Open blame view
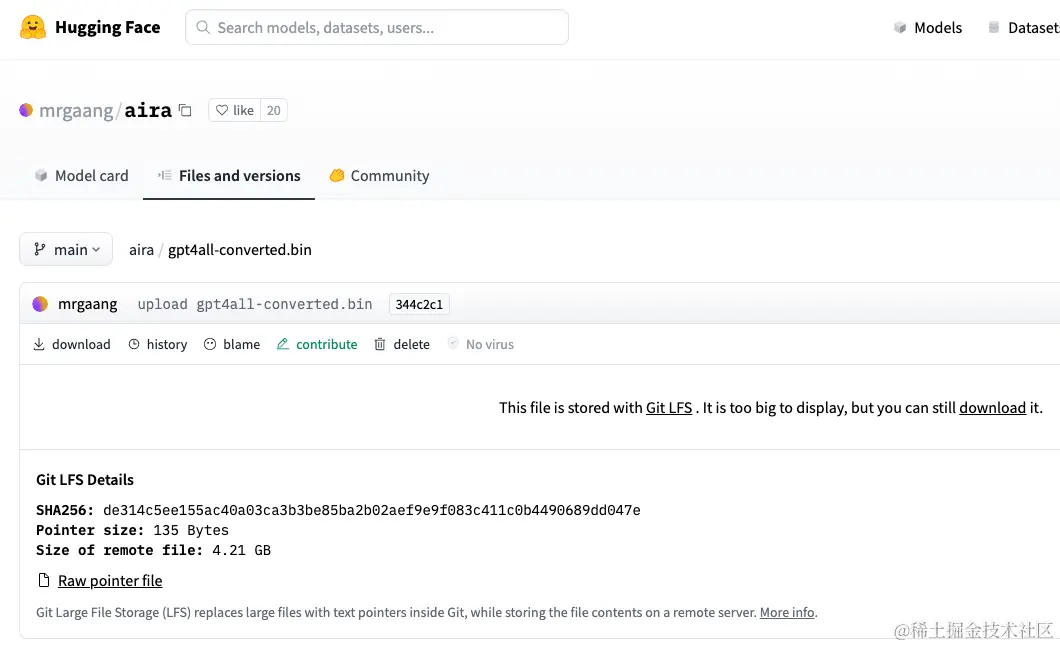1060x647 pixels. pyautogui.click(x=232, y=344)
